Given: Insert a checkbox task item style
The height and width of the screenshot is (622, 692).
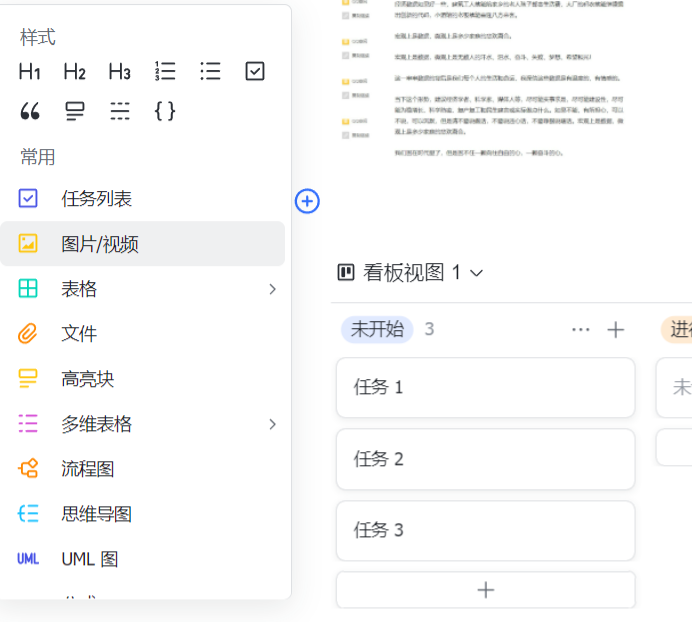Looking at the screenshot, I should click(x=255, y=71).
